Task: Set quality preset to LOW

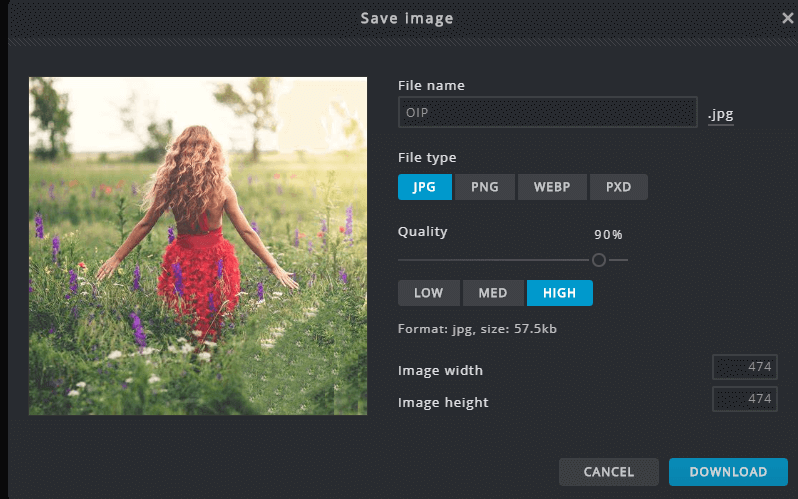Action: pos(428,293)
